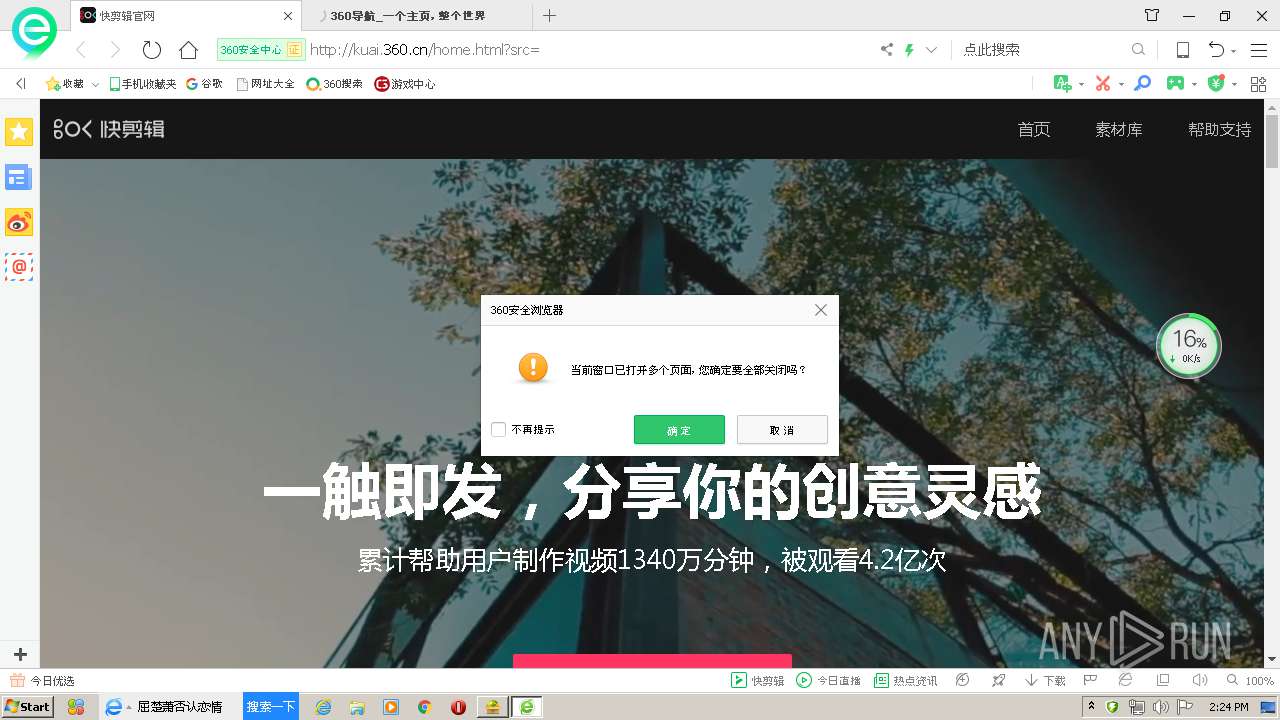The width and height of the screenshot is (1280, 720).
Task: Open the mail @ sidebar icon
Action: tap(19, 267)
